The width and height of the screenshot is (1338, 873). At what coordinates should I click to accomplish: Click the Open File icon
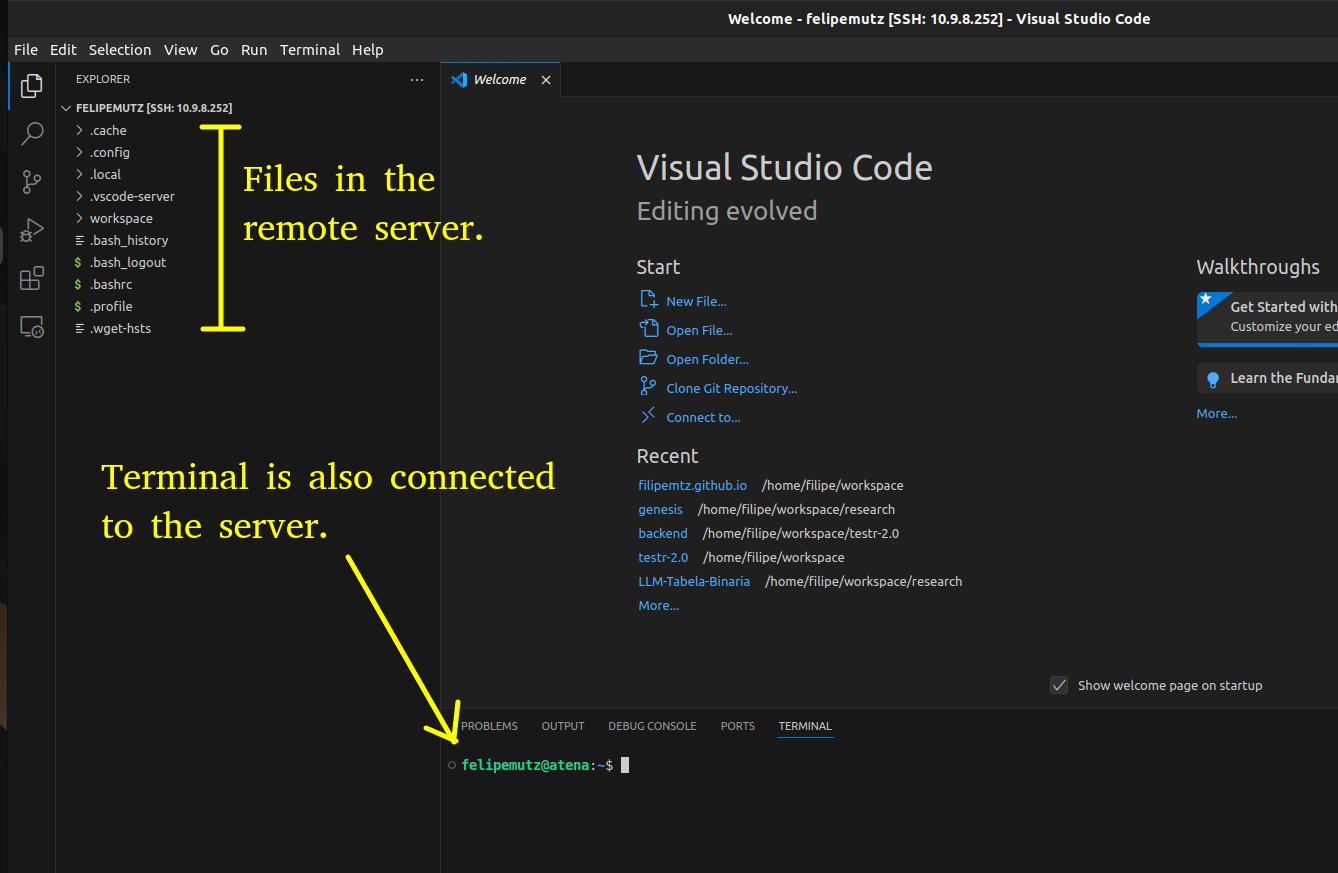click(648, 329)
